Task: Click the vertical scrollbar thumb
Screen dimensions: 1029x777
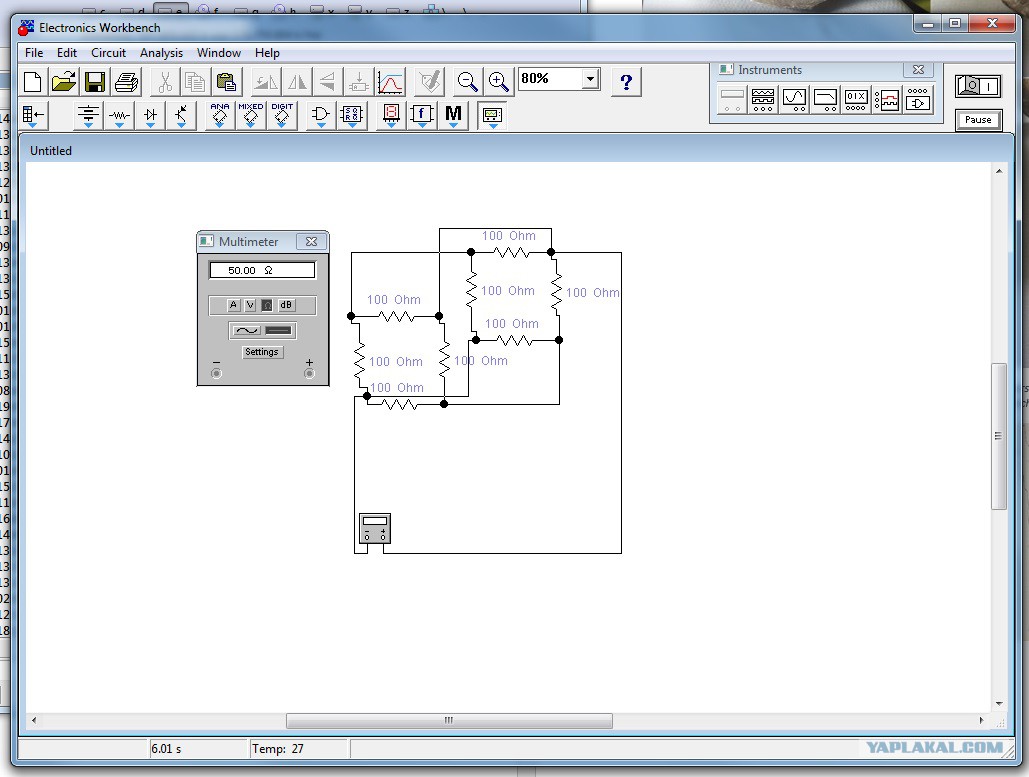Action: point(998,436)
